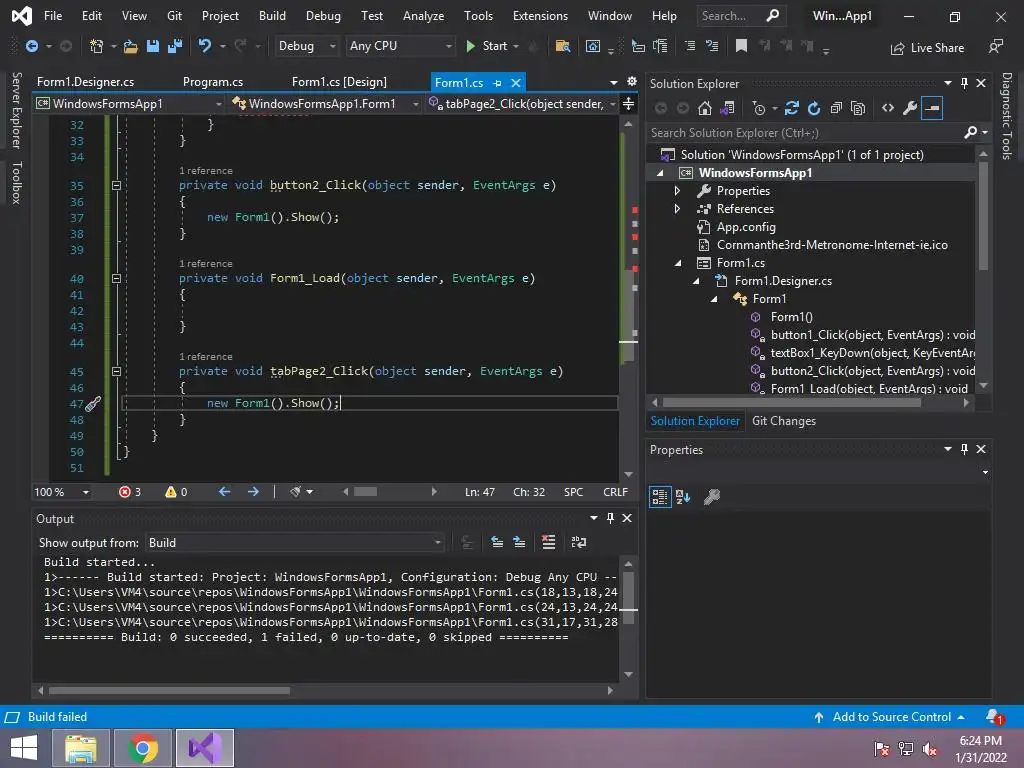Click the Clear All icon in Output
This screenshot has height=768, width=1024.
coord(548,542)
